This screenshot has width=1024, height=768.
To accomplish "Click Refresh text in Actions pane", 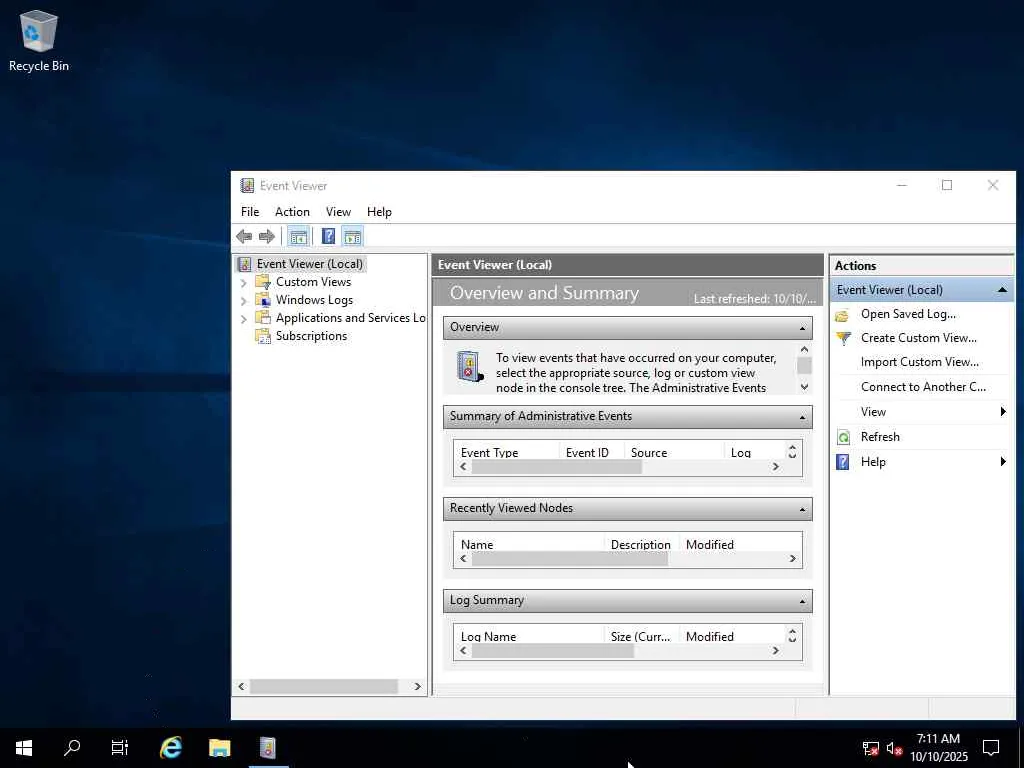I will coord(880,437).
